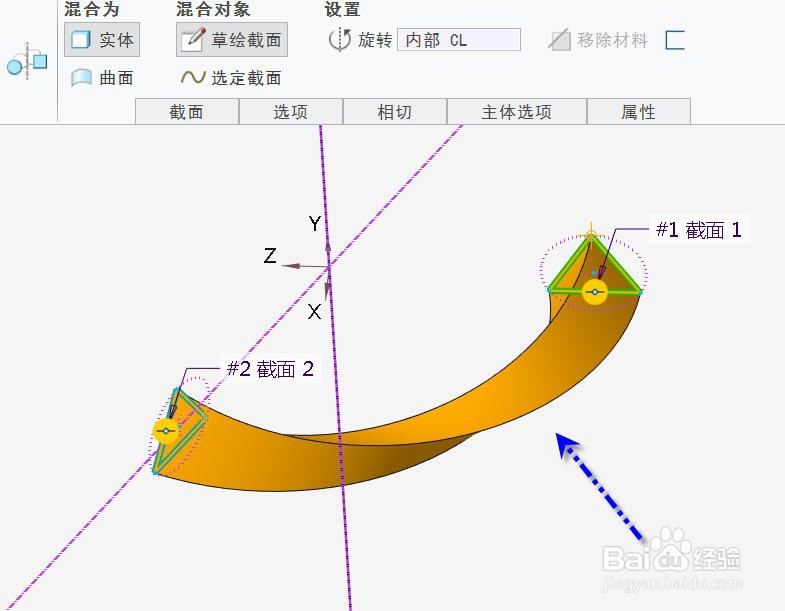Select the #2 截面 2 label
The height and width of the screenshot is (611, 785).
coord(270,369)
